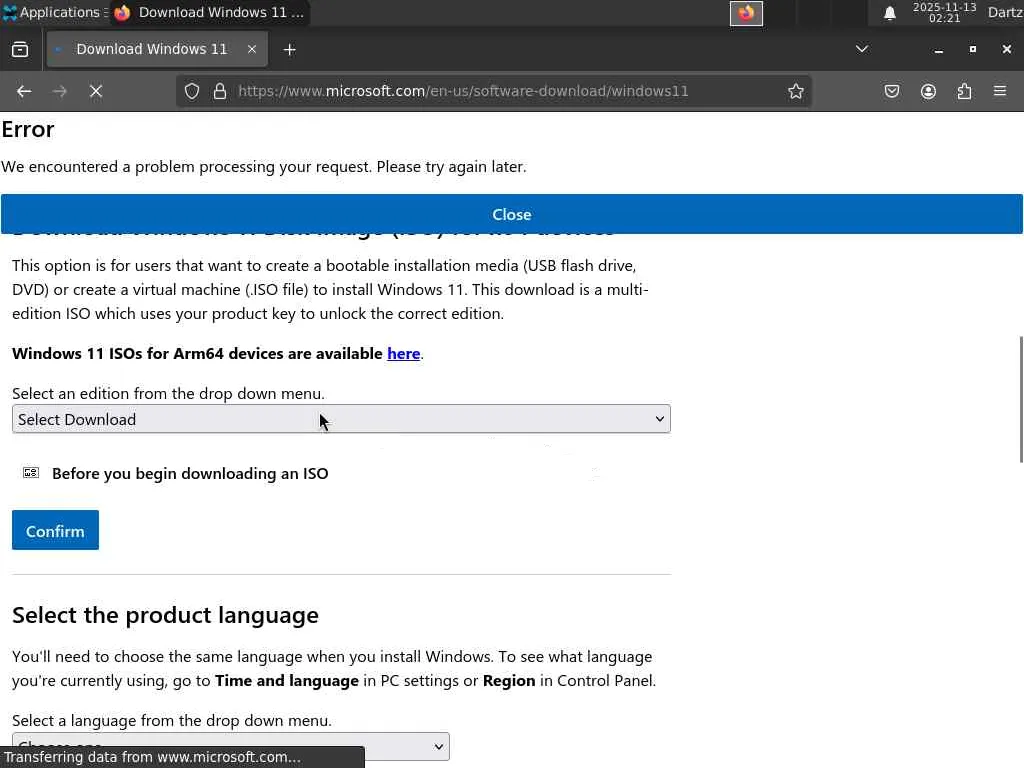Click the browser back arrow
The width and height of the screenshot is (1024, 768).
pyautogui.click(x=24, y=91)
